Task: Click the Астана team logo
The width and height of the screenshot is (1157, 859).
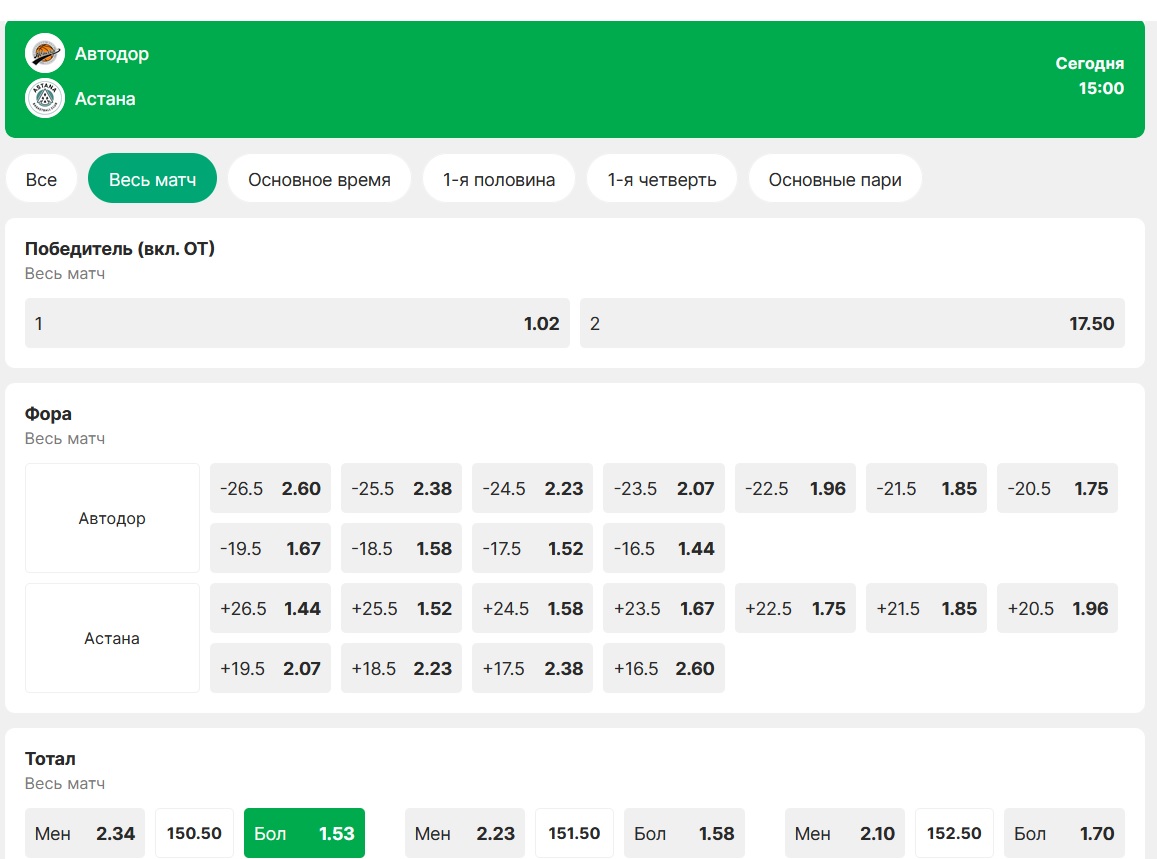Action: click(x=45, y=98)
